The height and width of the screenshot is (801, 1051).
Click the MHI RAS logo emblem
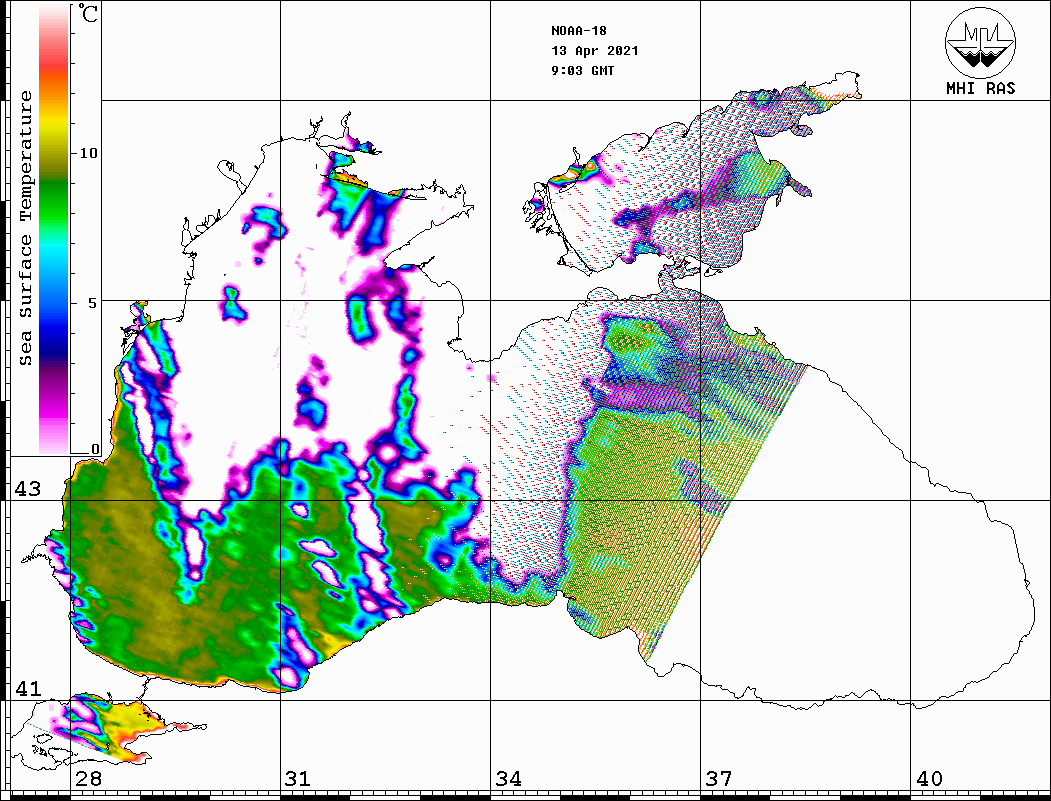coord(981,42)
